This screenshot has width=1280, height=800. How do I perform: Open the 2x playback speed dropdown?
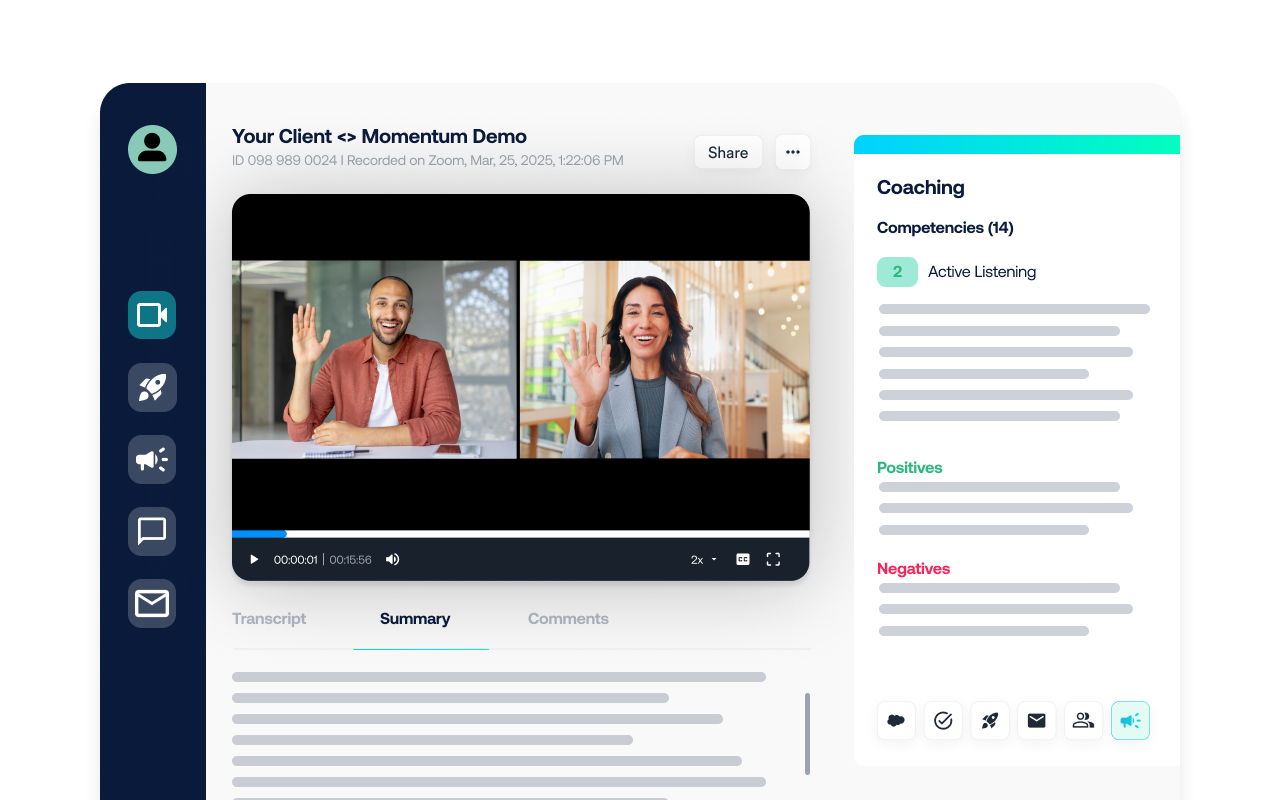pos(703,560)
